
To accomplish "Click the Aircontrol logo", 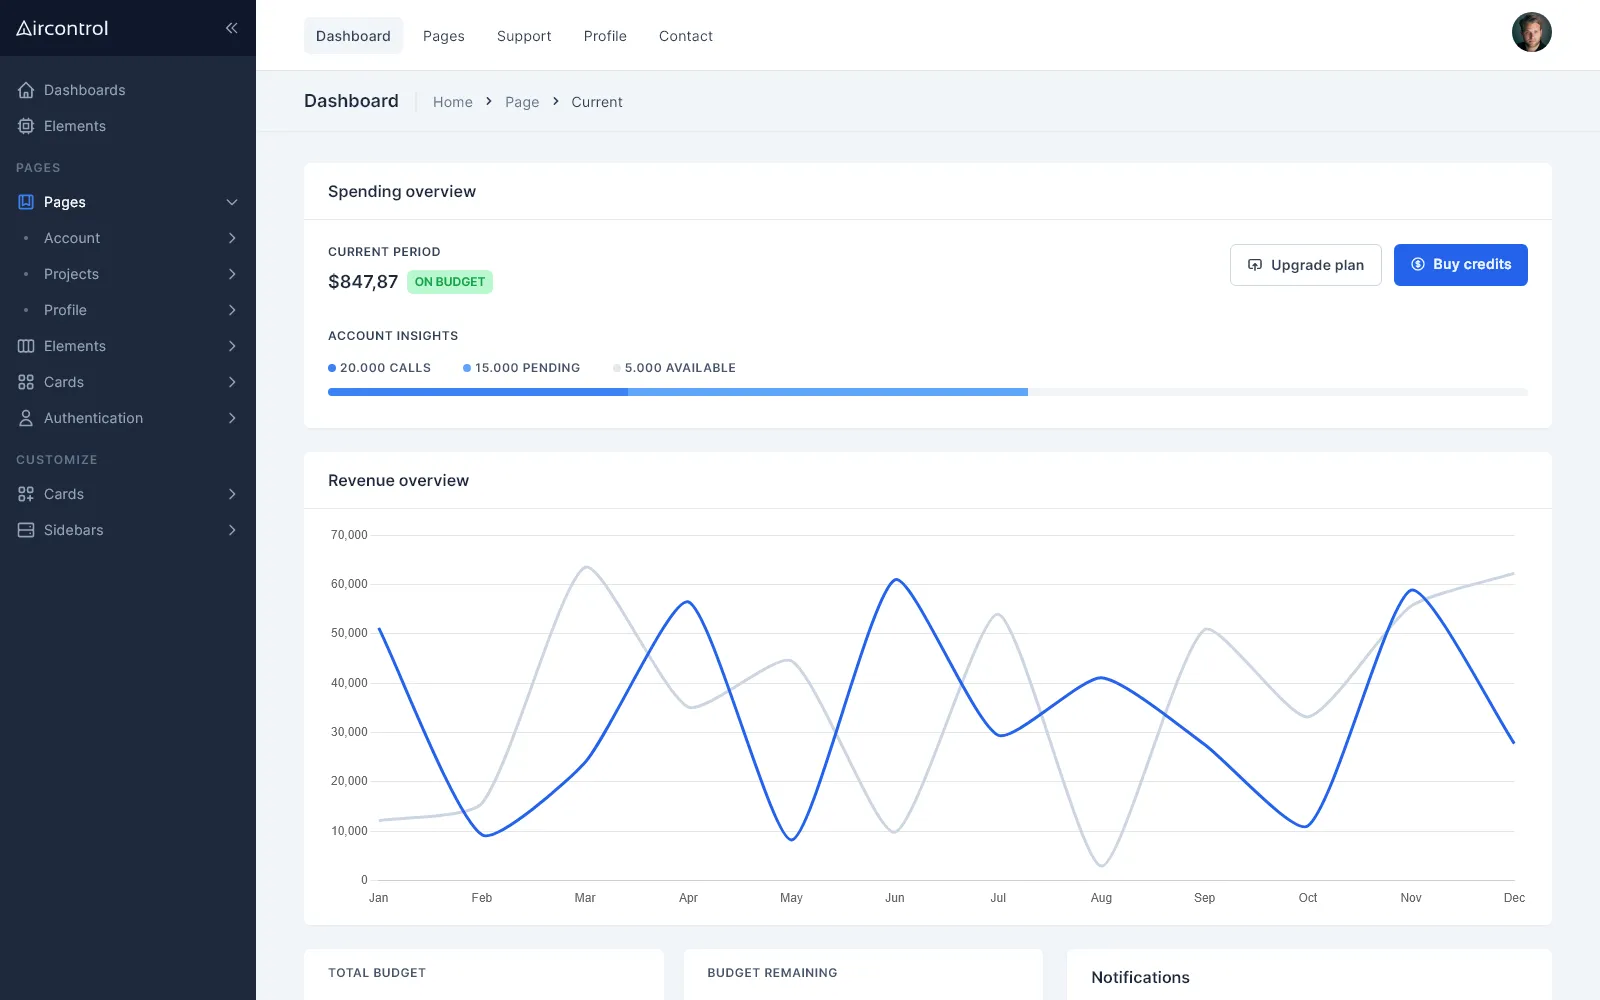I will click(62, 28).
